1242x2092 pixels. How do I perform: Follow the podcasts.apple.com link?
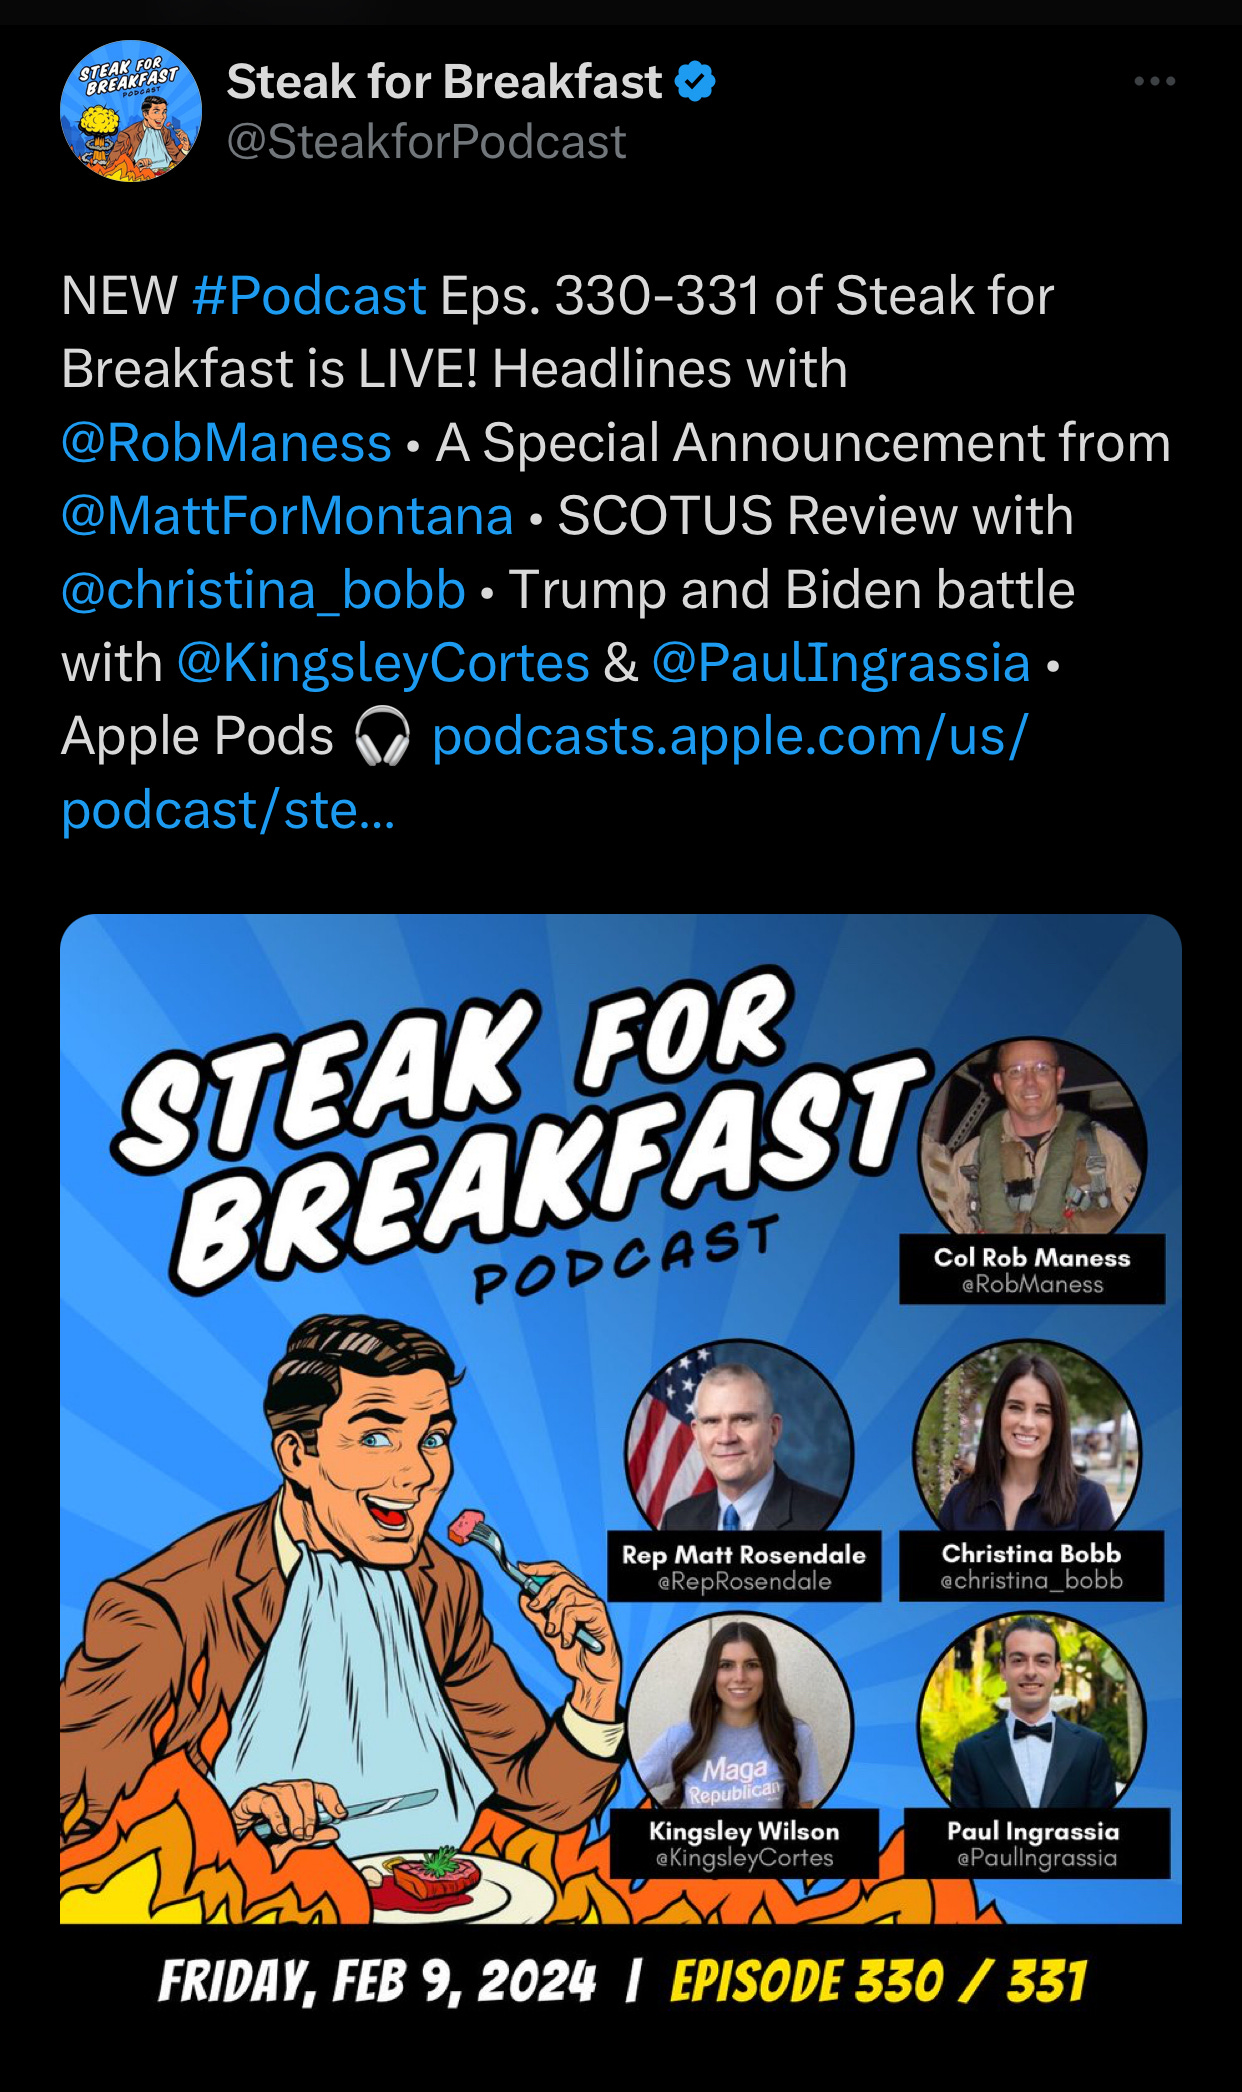pos(545,773)
